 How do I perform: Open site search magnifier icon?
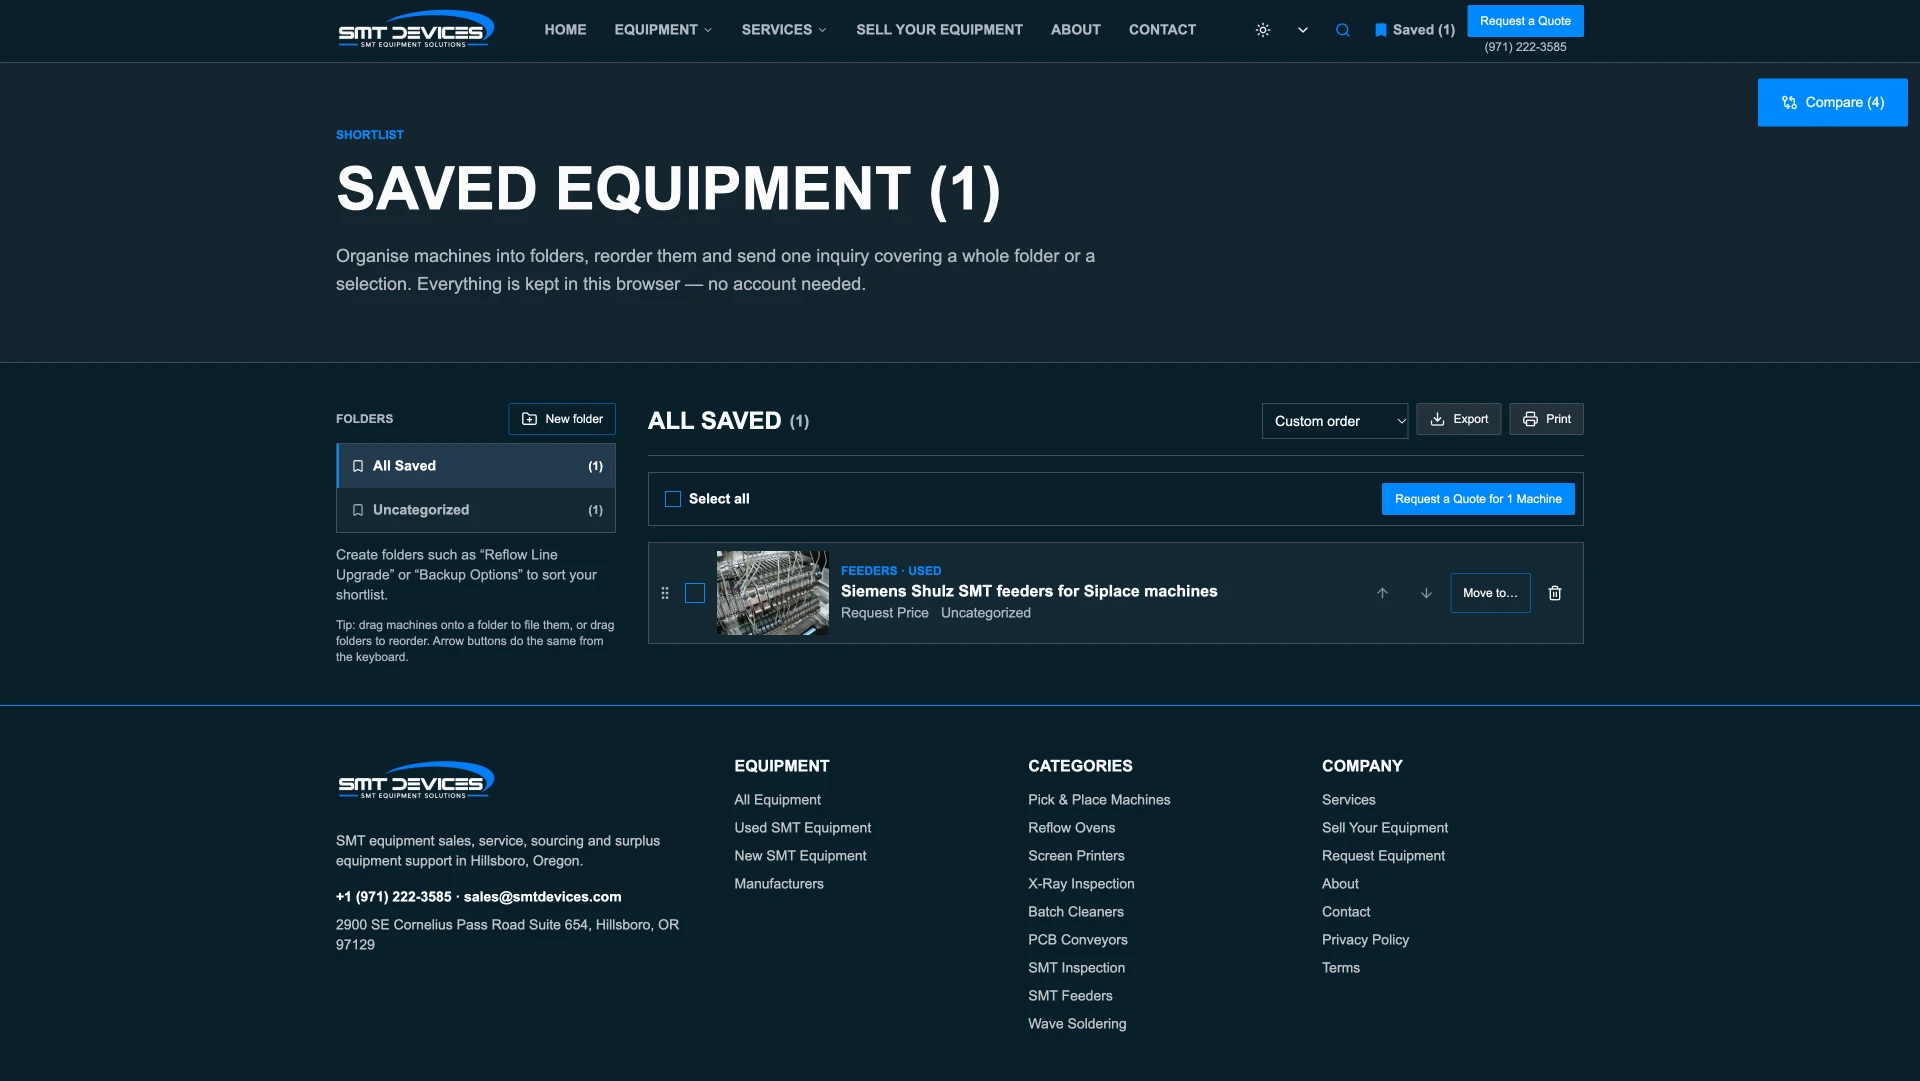coord(1343,30)
